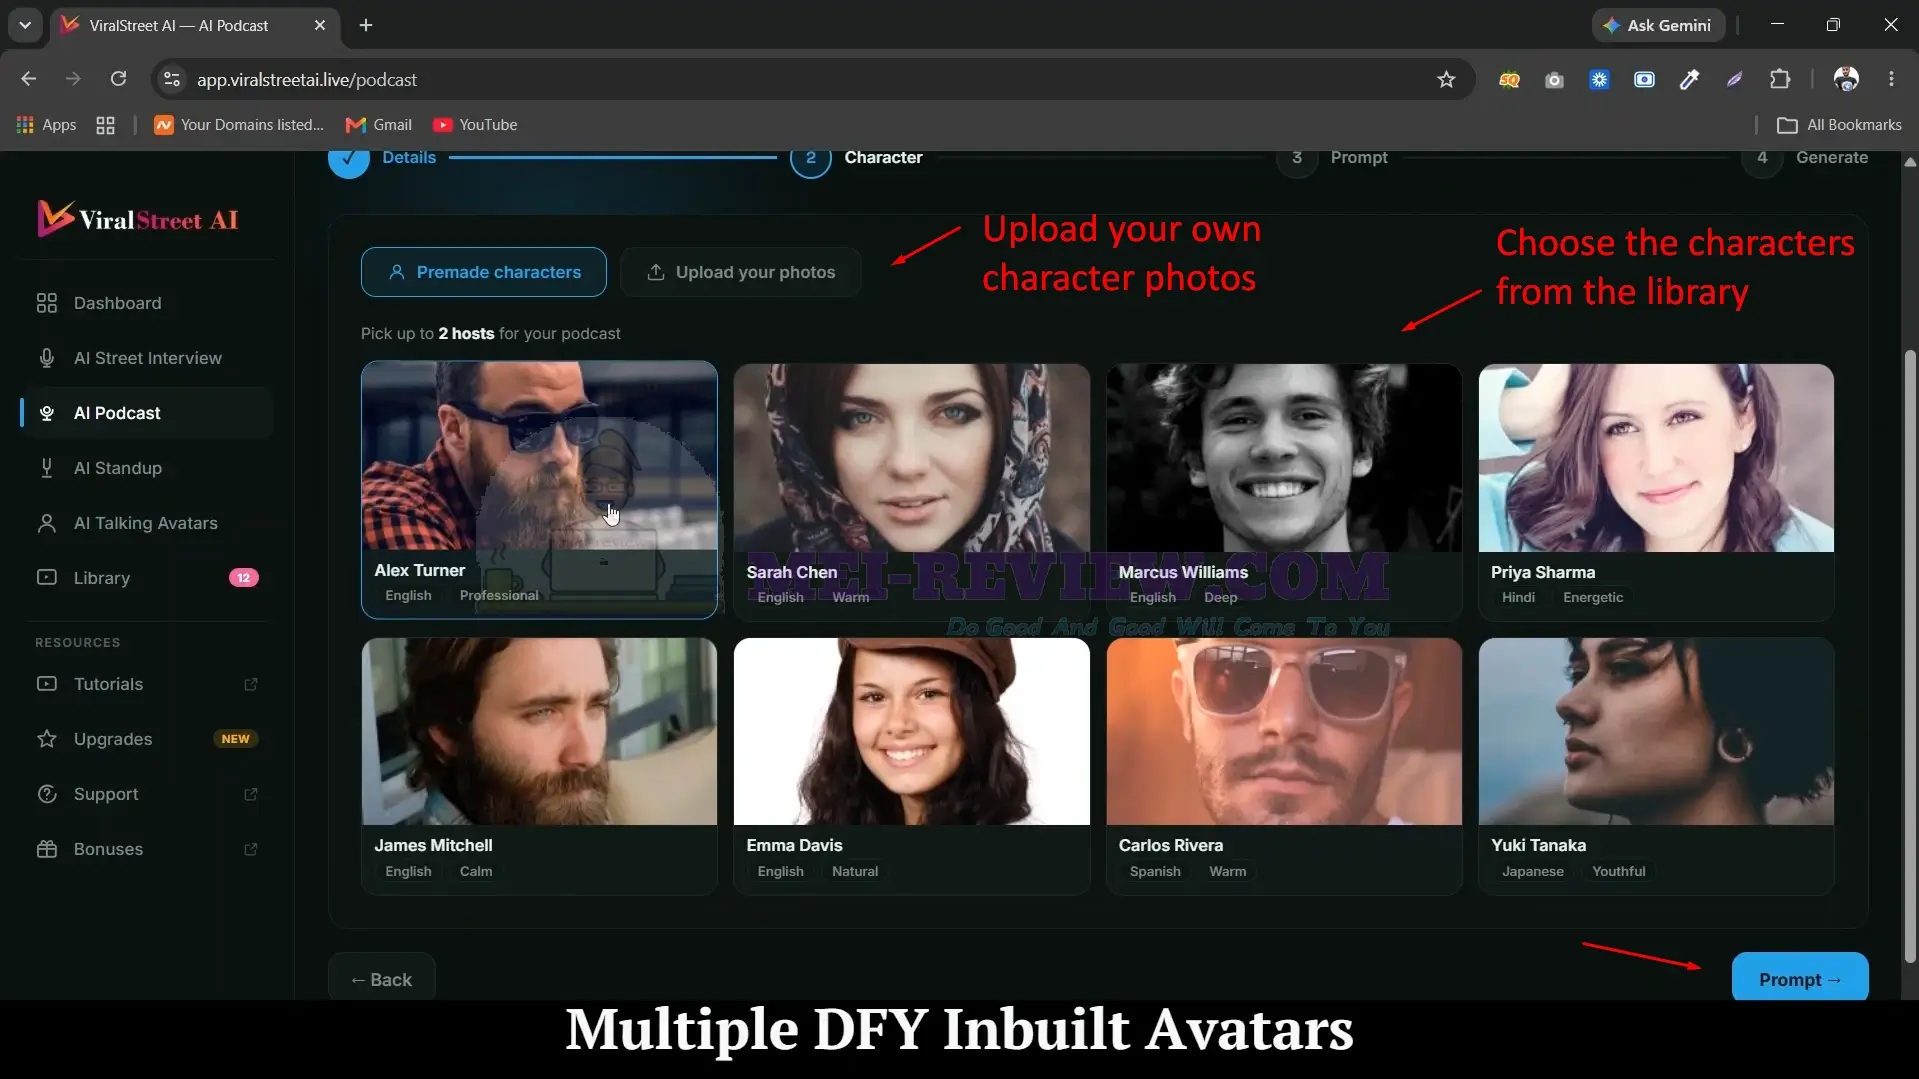Pick Marcus Williams as host

click(x=1284, y=492)
